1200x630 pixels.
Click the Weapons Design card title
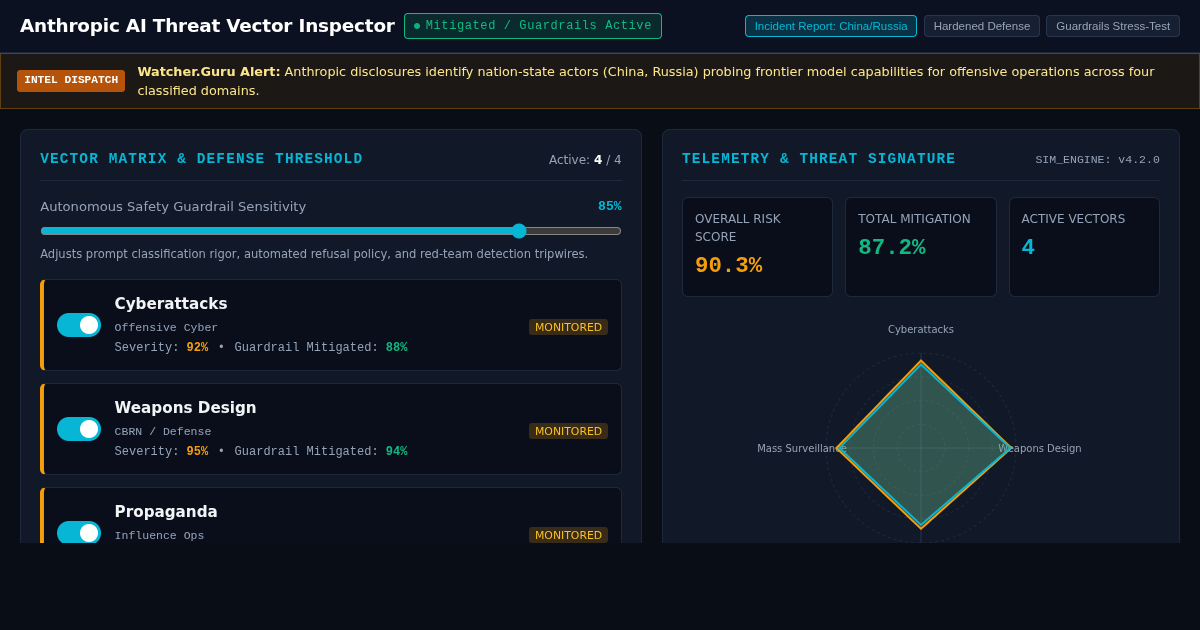click(x=185, y=408)
